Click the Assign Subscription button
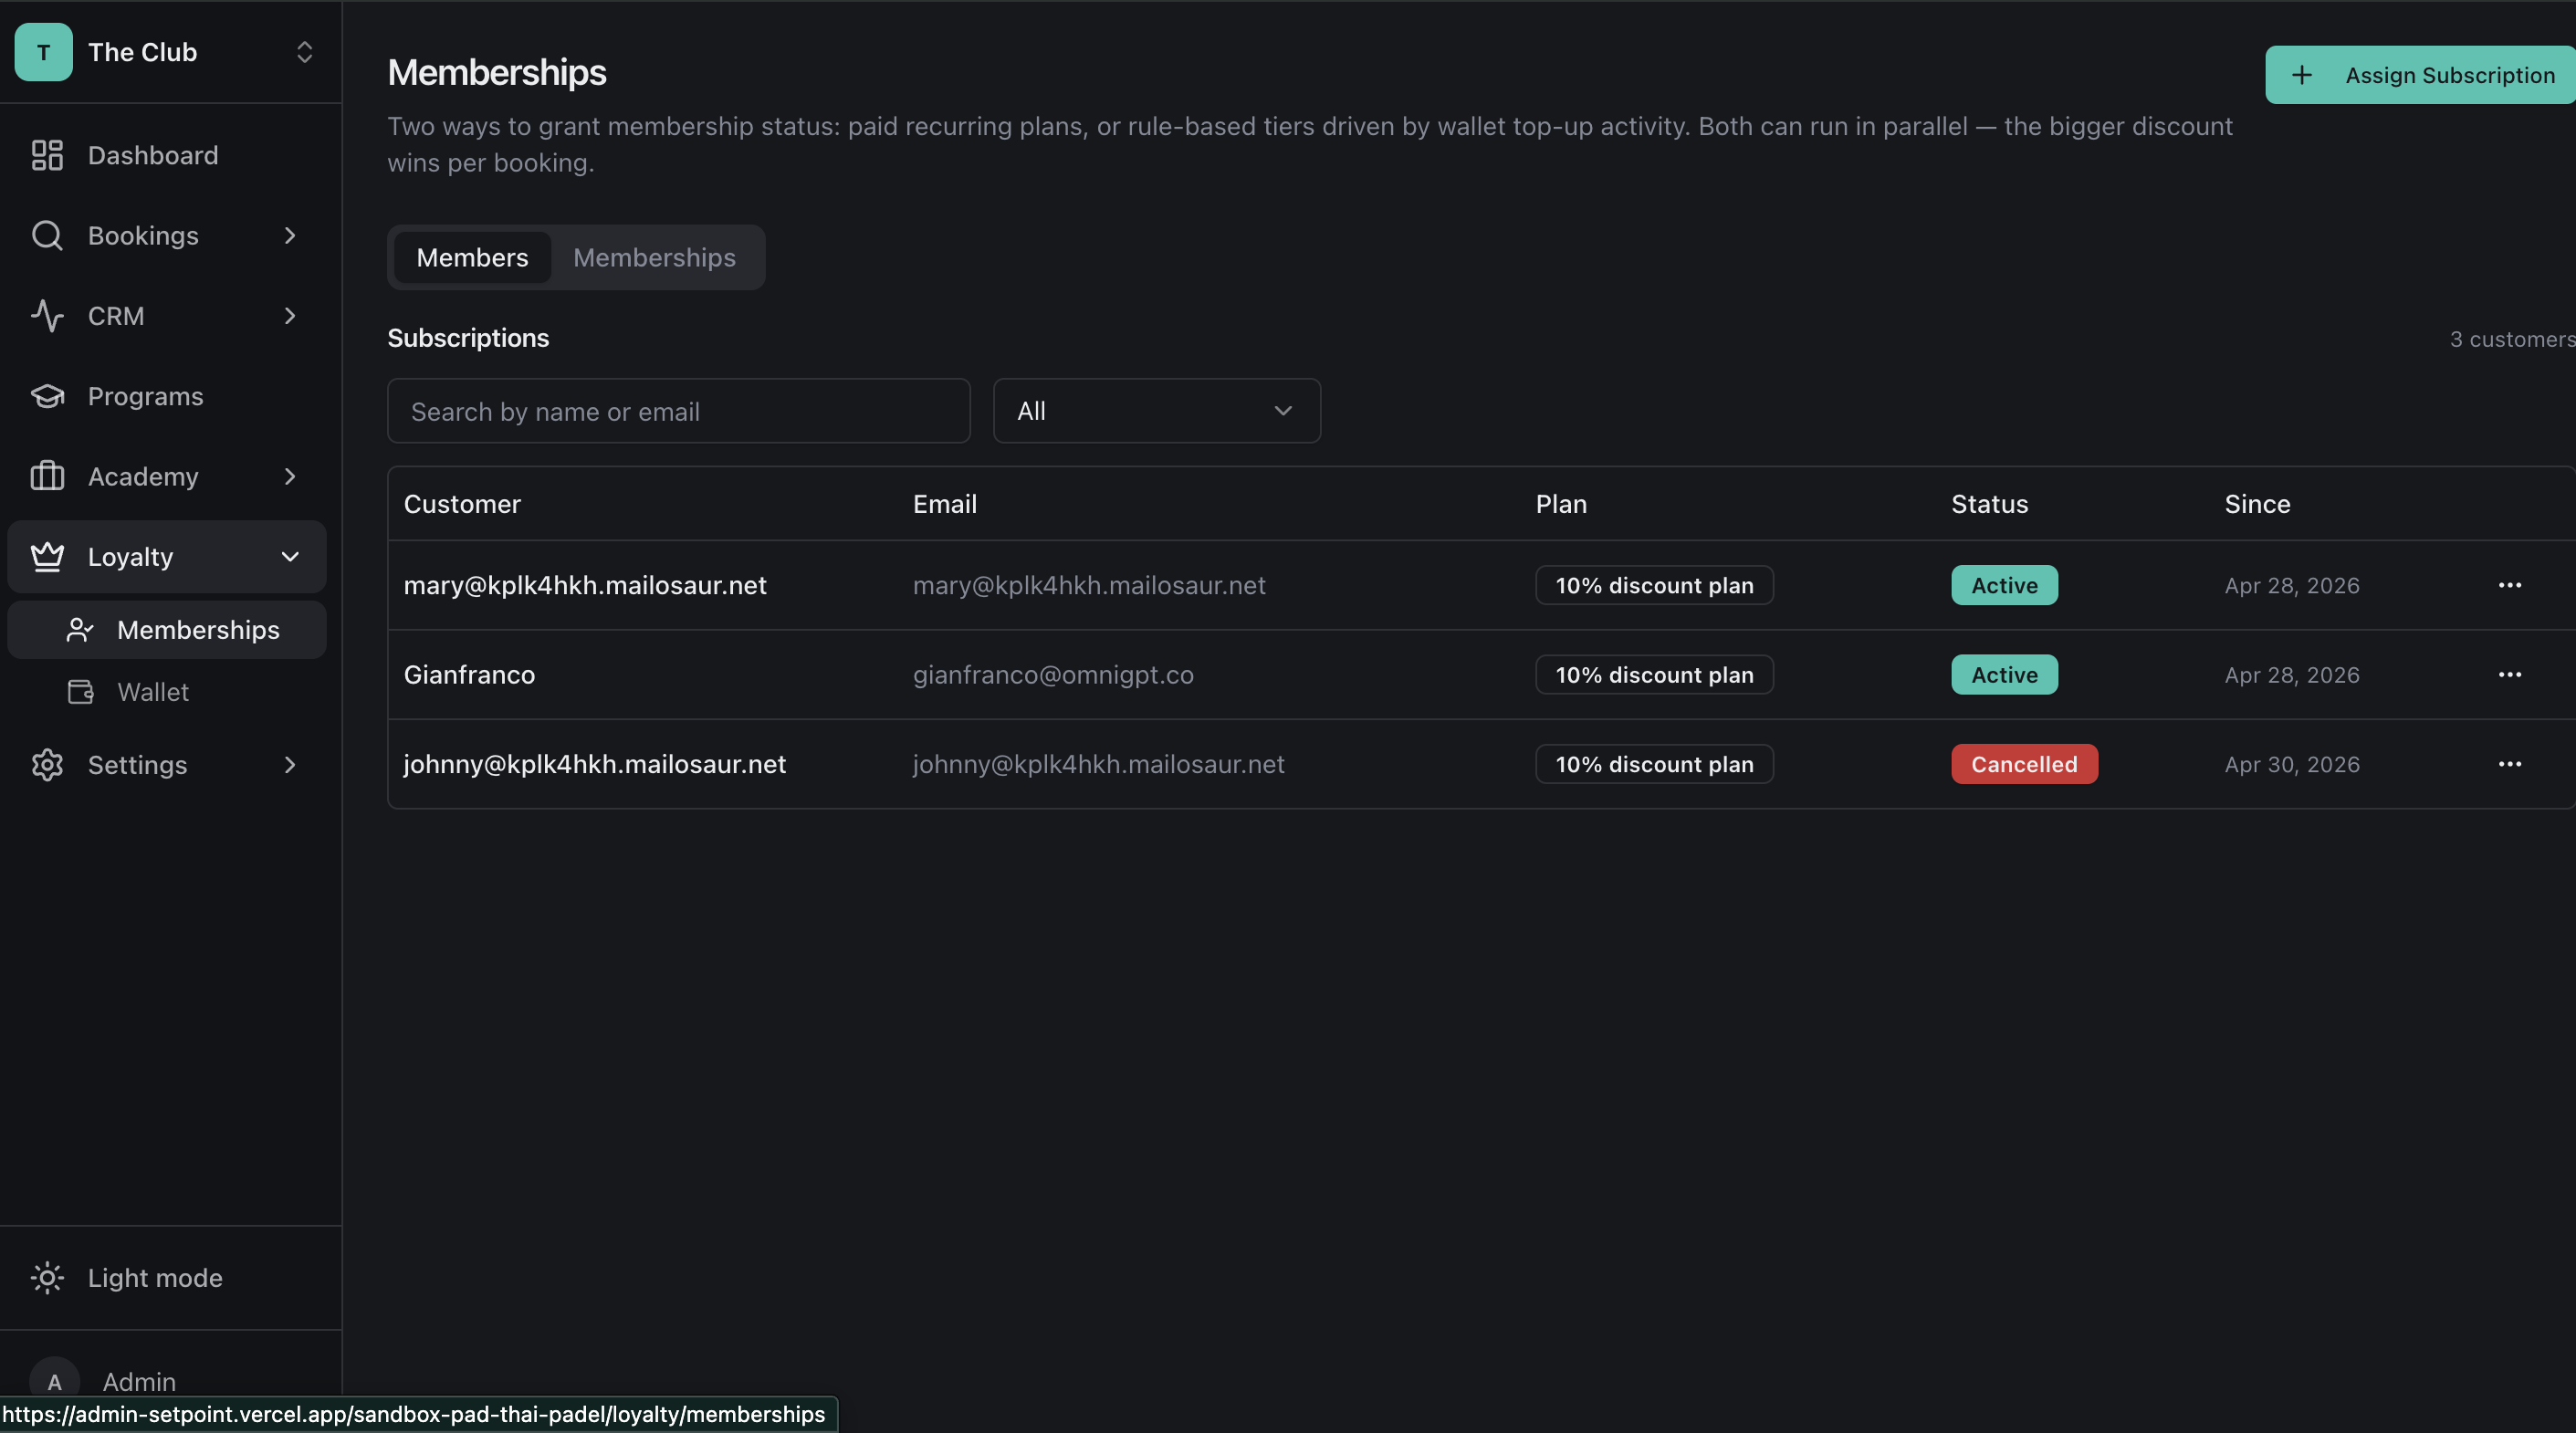2576x1433 pixels. pyautogui.click(x=2420, y=75)
